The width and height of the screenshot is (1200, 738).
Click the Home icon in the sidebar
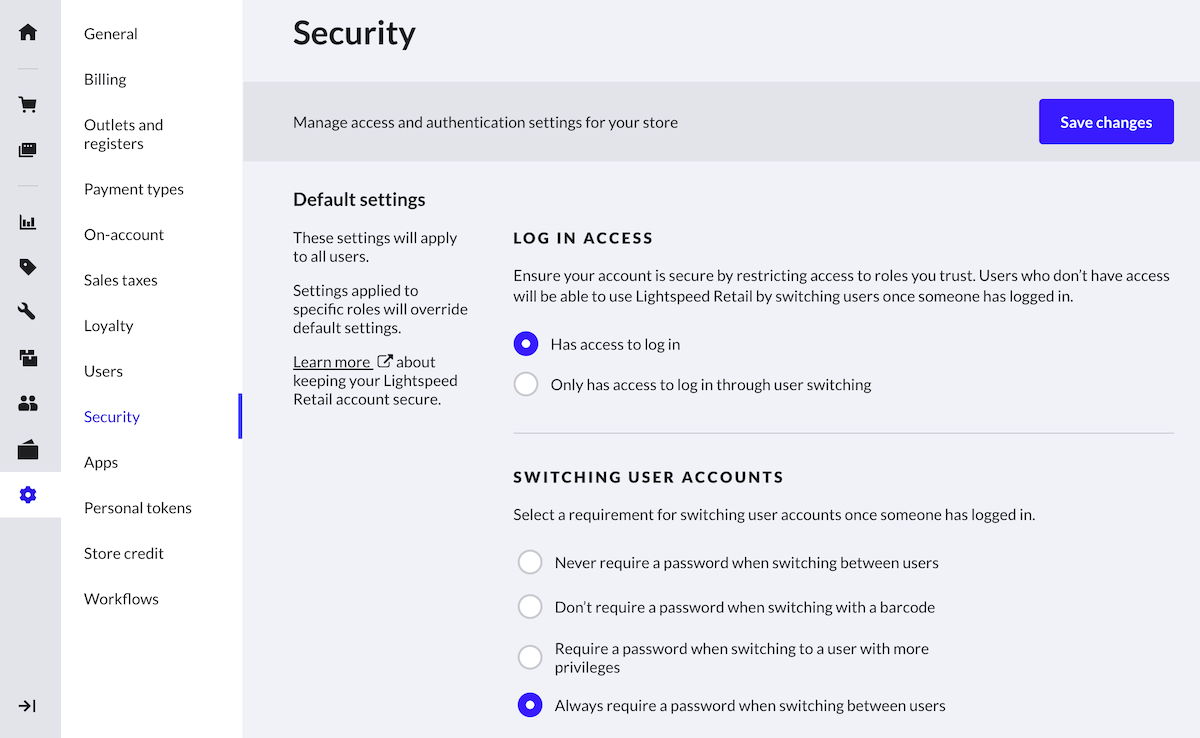click(28, 32)
